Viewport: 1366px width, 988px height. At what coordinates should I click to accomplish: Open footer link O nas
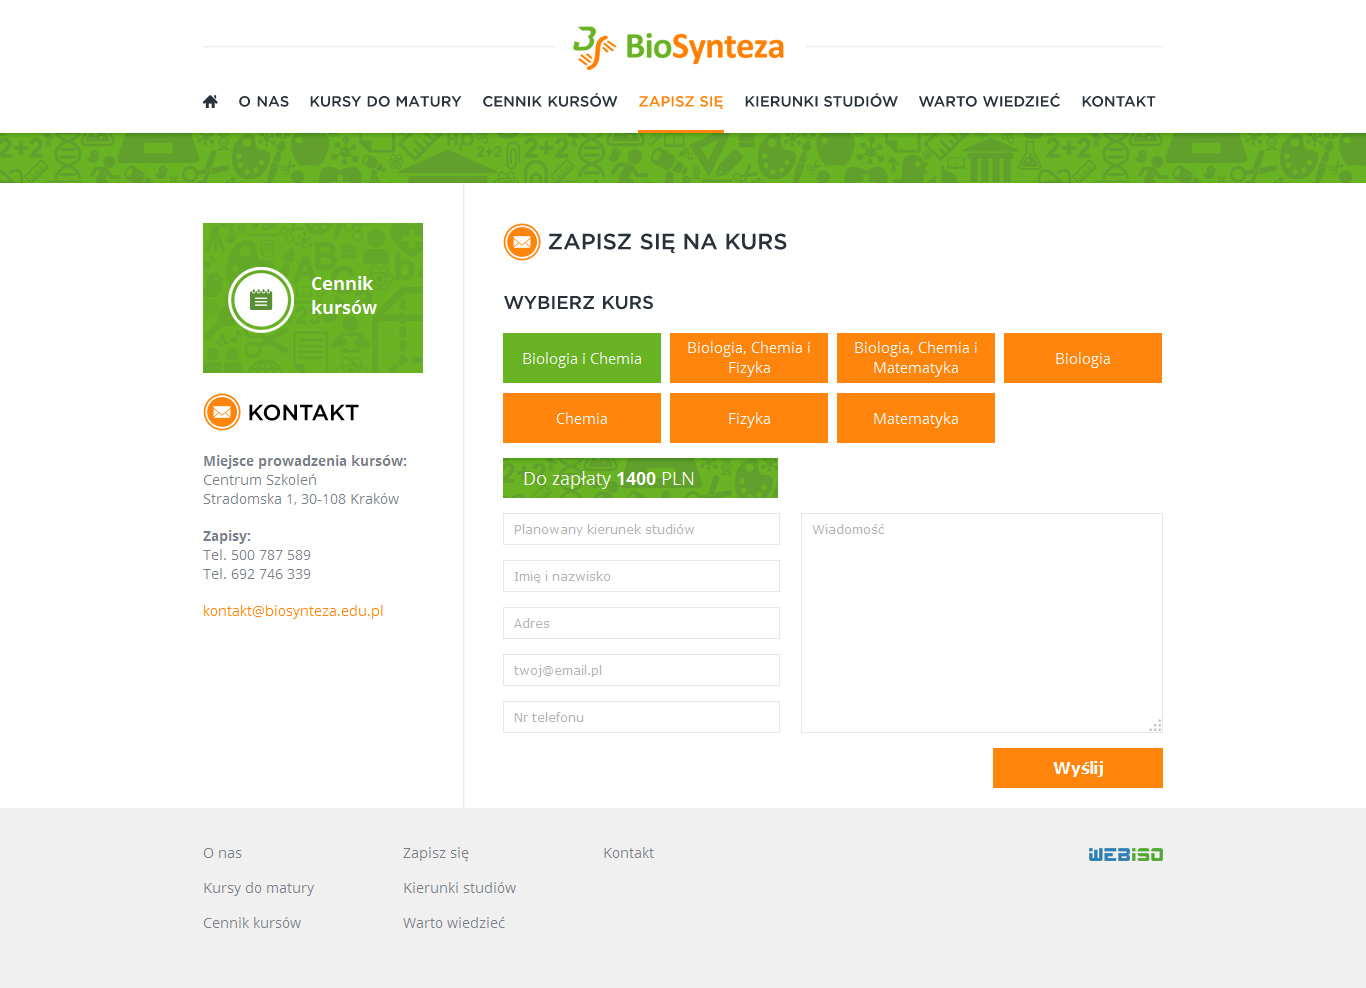(222, 853)
